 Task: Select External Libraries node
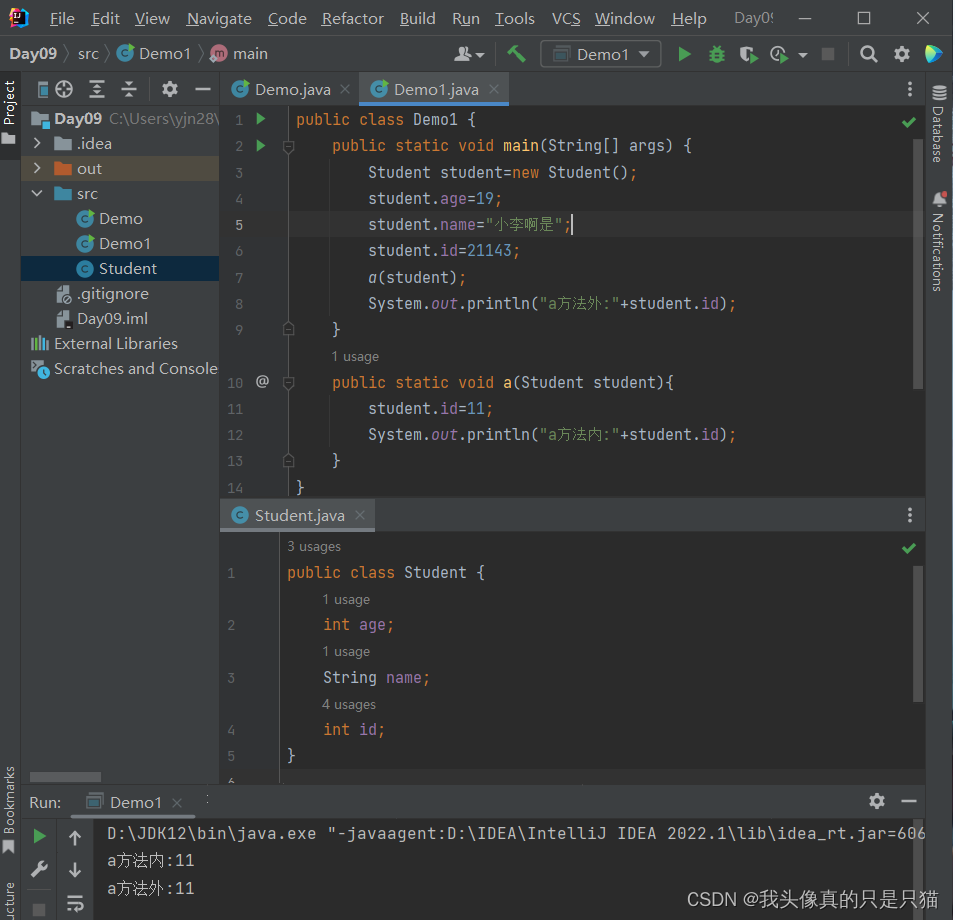tap(116, 343)
